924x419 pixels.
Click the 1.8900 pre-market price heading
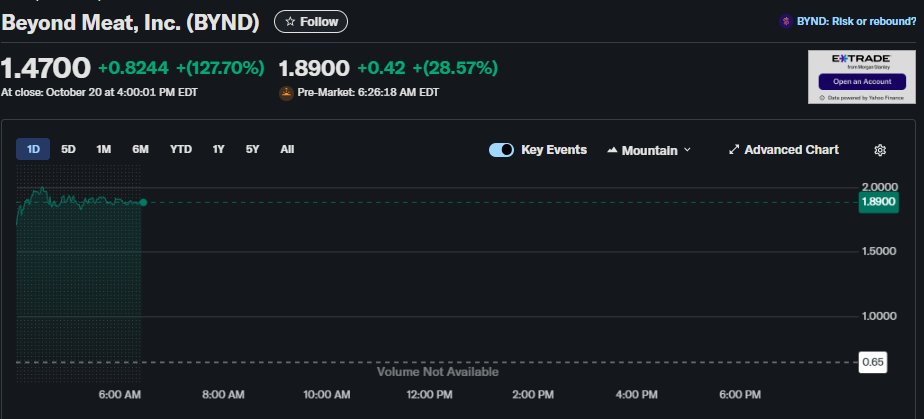[314, 68]
